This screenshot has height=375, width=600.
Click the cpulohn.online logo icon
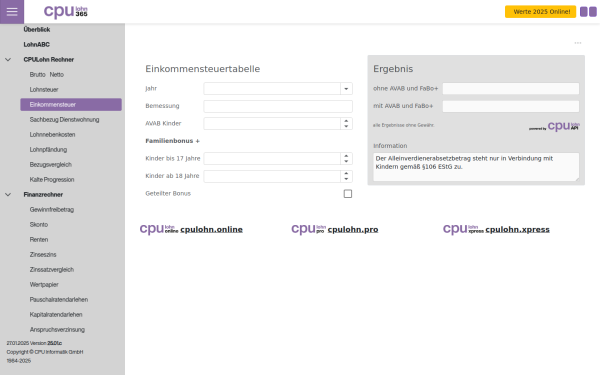tap(159, 229)
